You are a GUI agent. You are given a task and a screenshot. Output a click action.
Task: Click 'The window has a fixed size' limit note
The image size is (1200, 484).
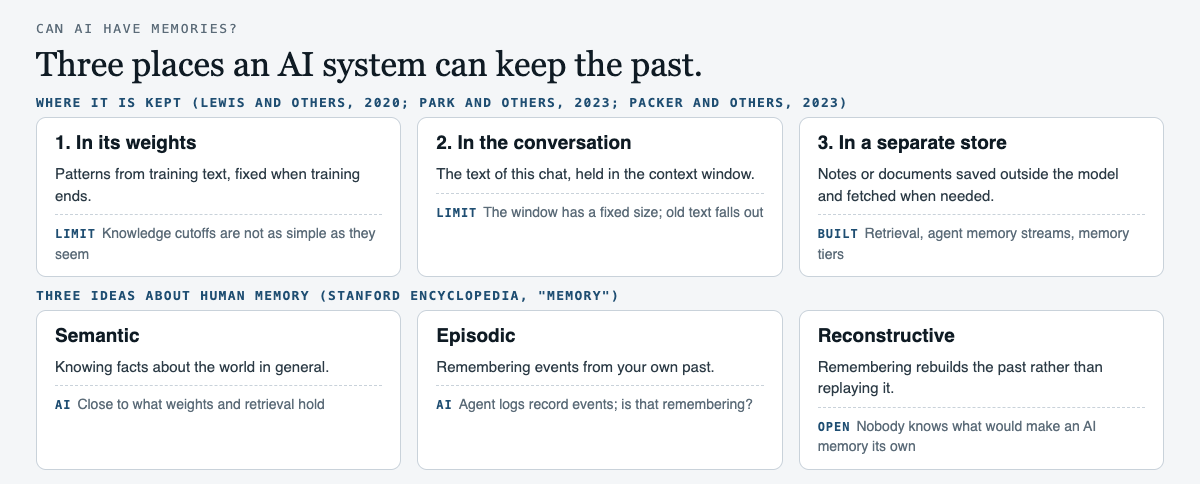(x=600, y=212)
